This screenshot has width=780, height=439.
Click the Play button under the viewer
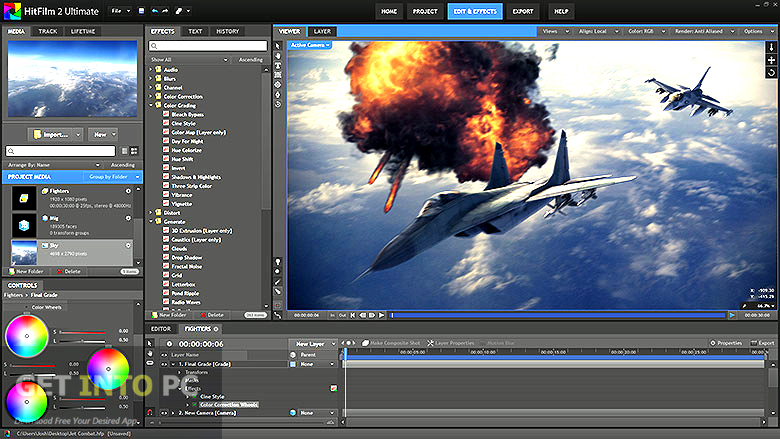tap(382, 315)
